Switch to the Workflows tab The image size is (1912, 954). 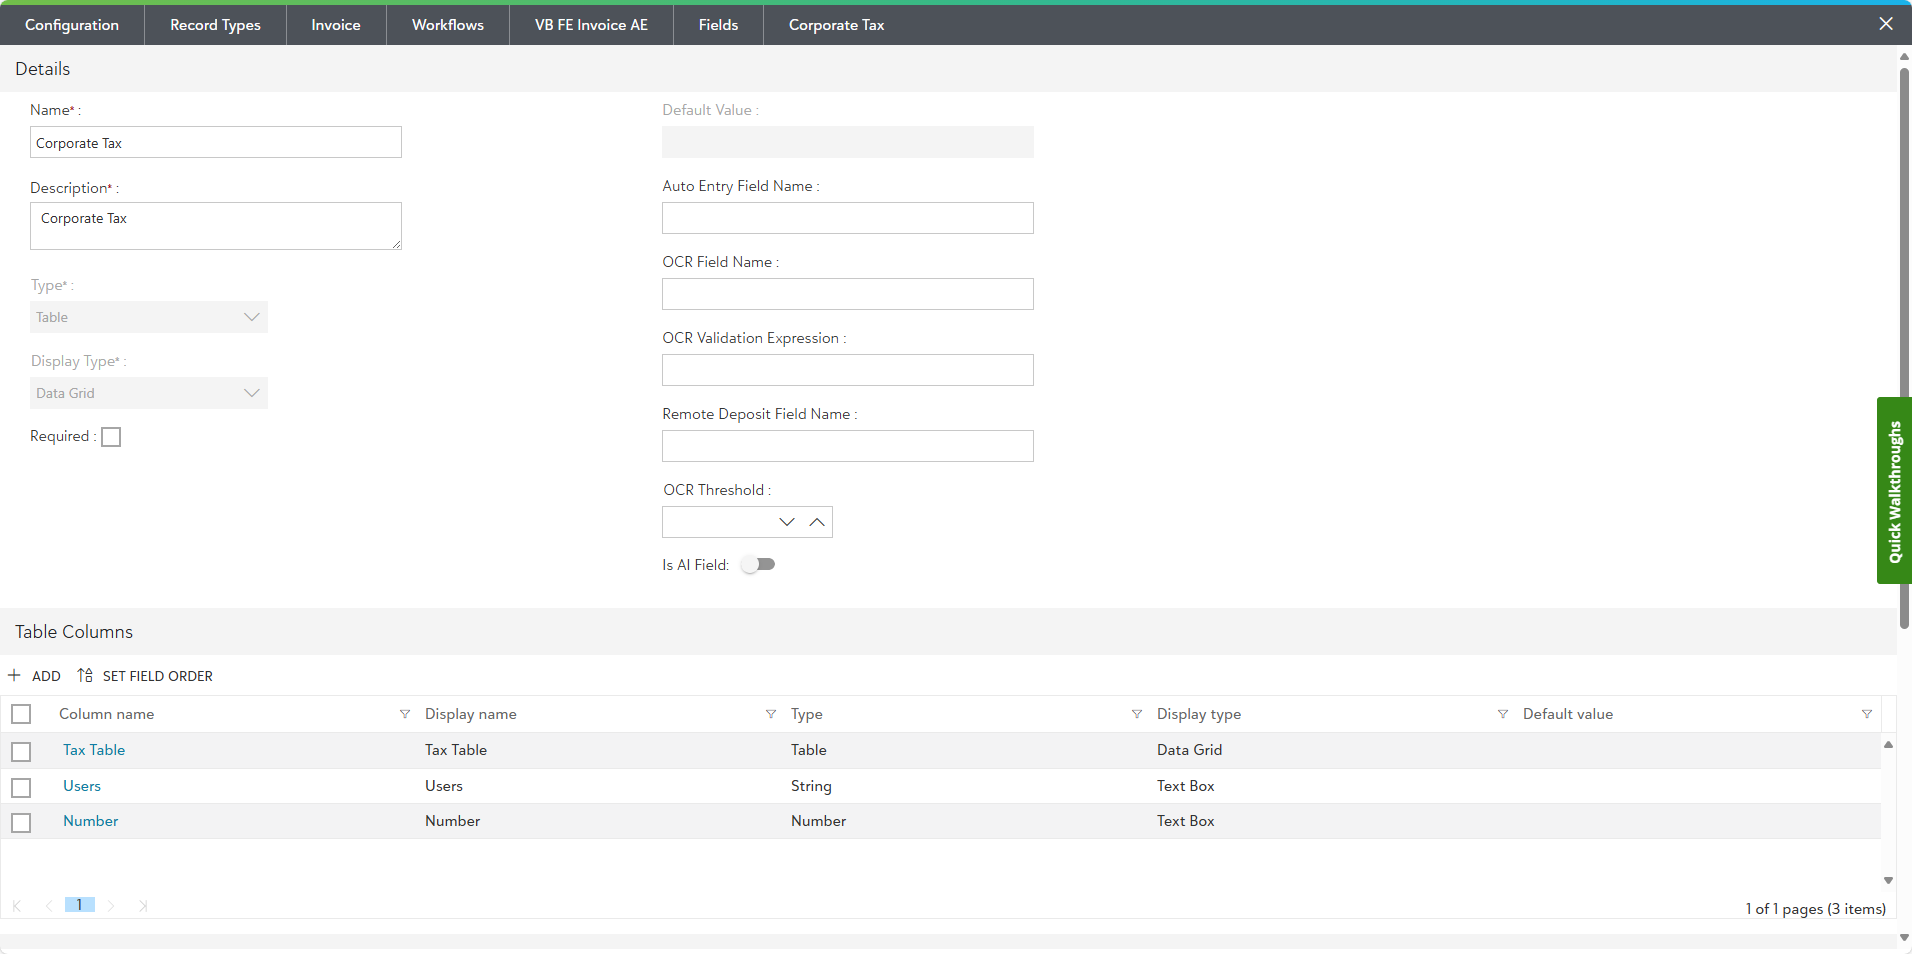point(447,25)
